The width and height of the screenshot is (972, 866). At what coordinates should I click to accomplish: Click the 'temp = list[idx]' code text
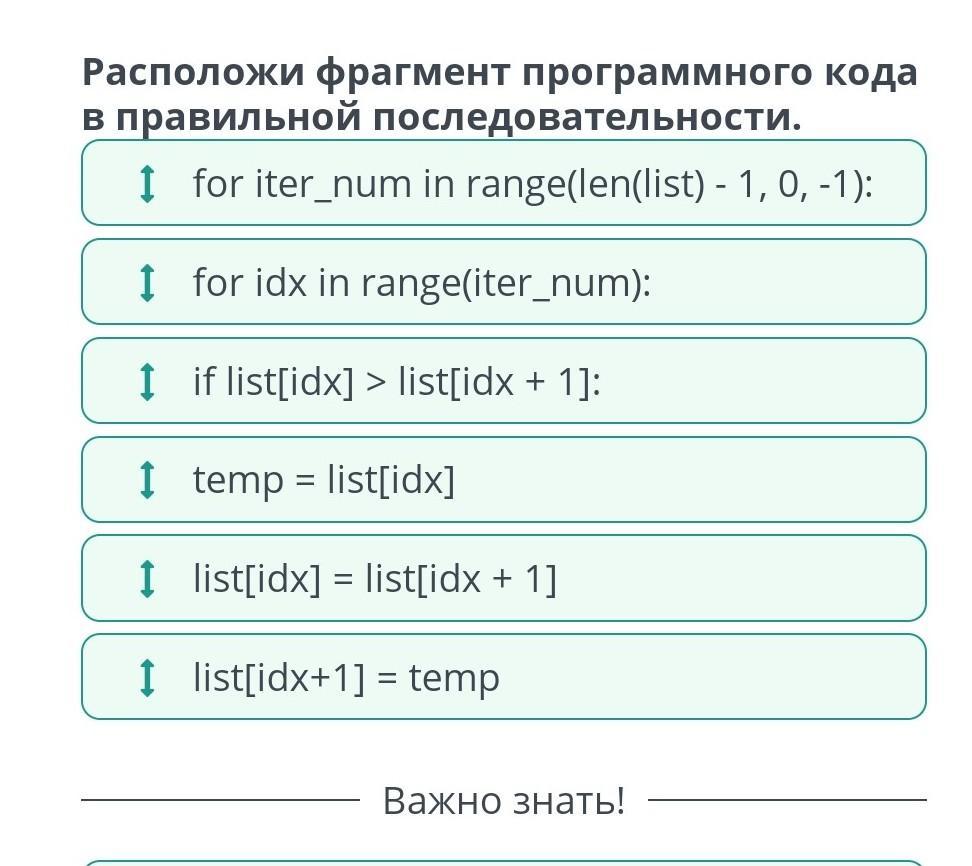click(x=323, y=480)
